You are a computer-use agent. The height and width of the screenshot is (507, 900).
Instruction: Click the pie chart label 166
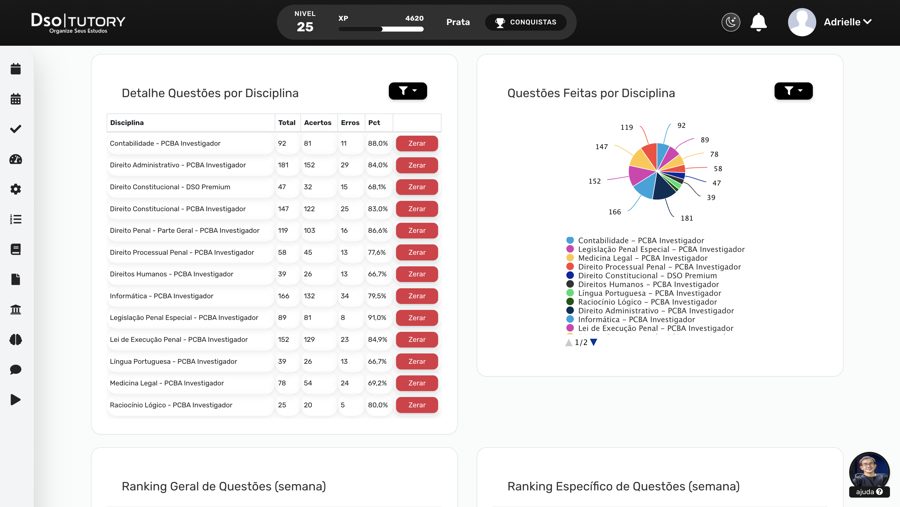coord(614,212)
